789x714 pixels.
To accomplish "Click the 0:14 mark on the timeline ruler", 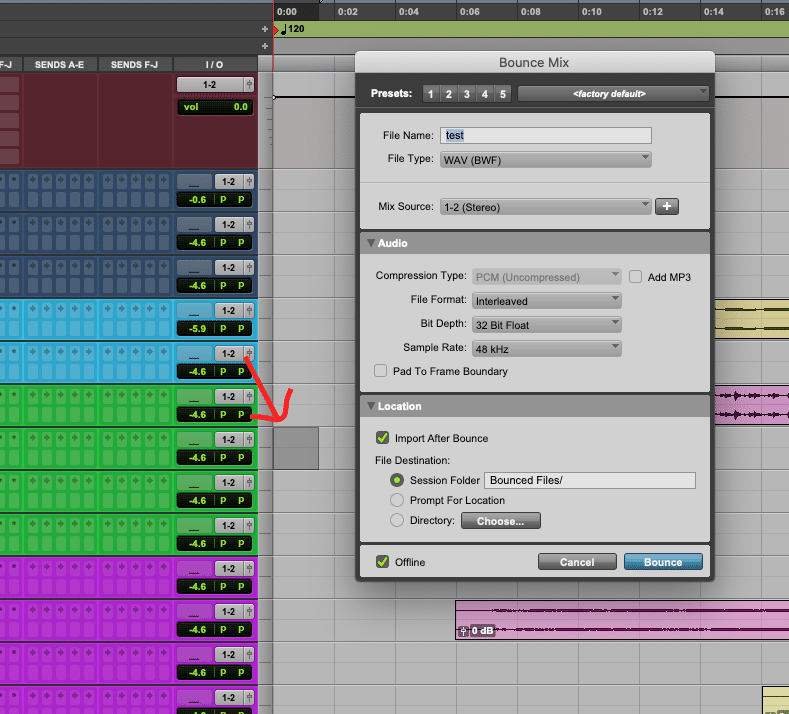I will point(714,12).
